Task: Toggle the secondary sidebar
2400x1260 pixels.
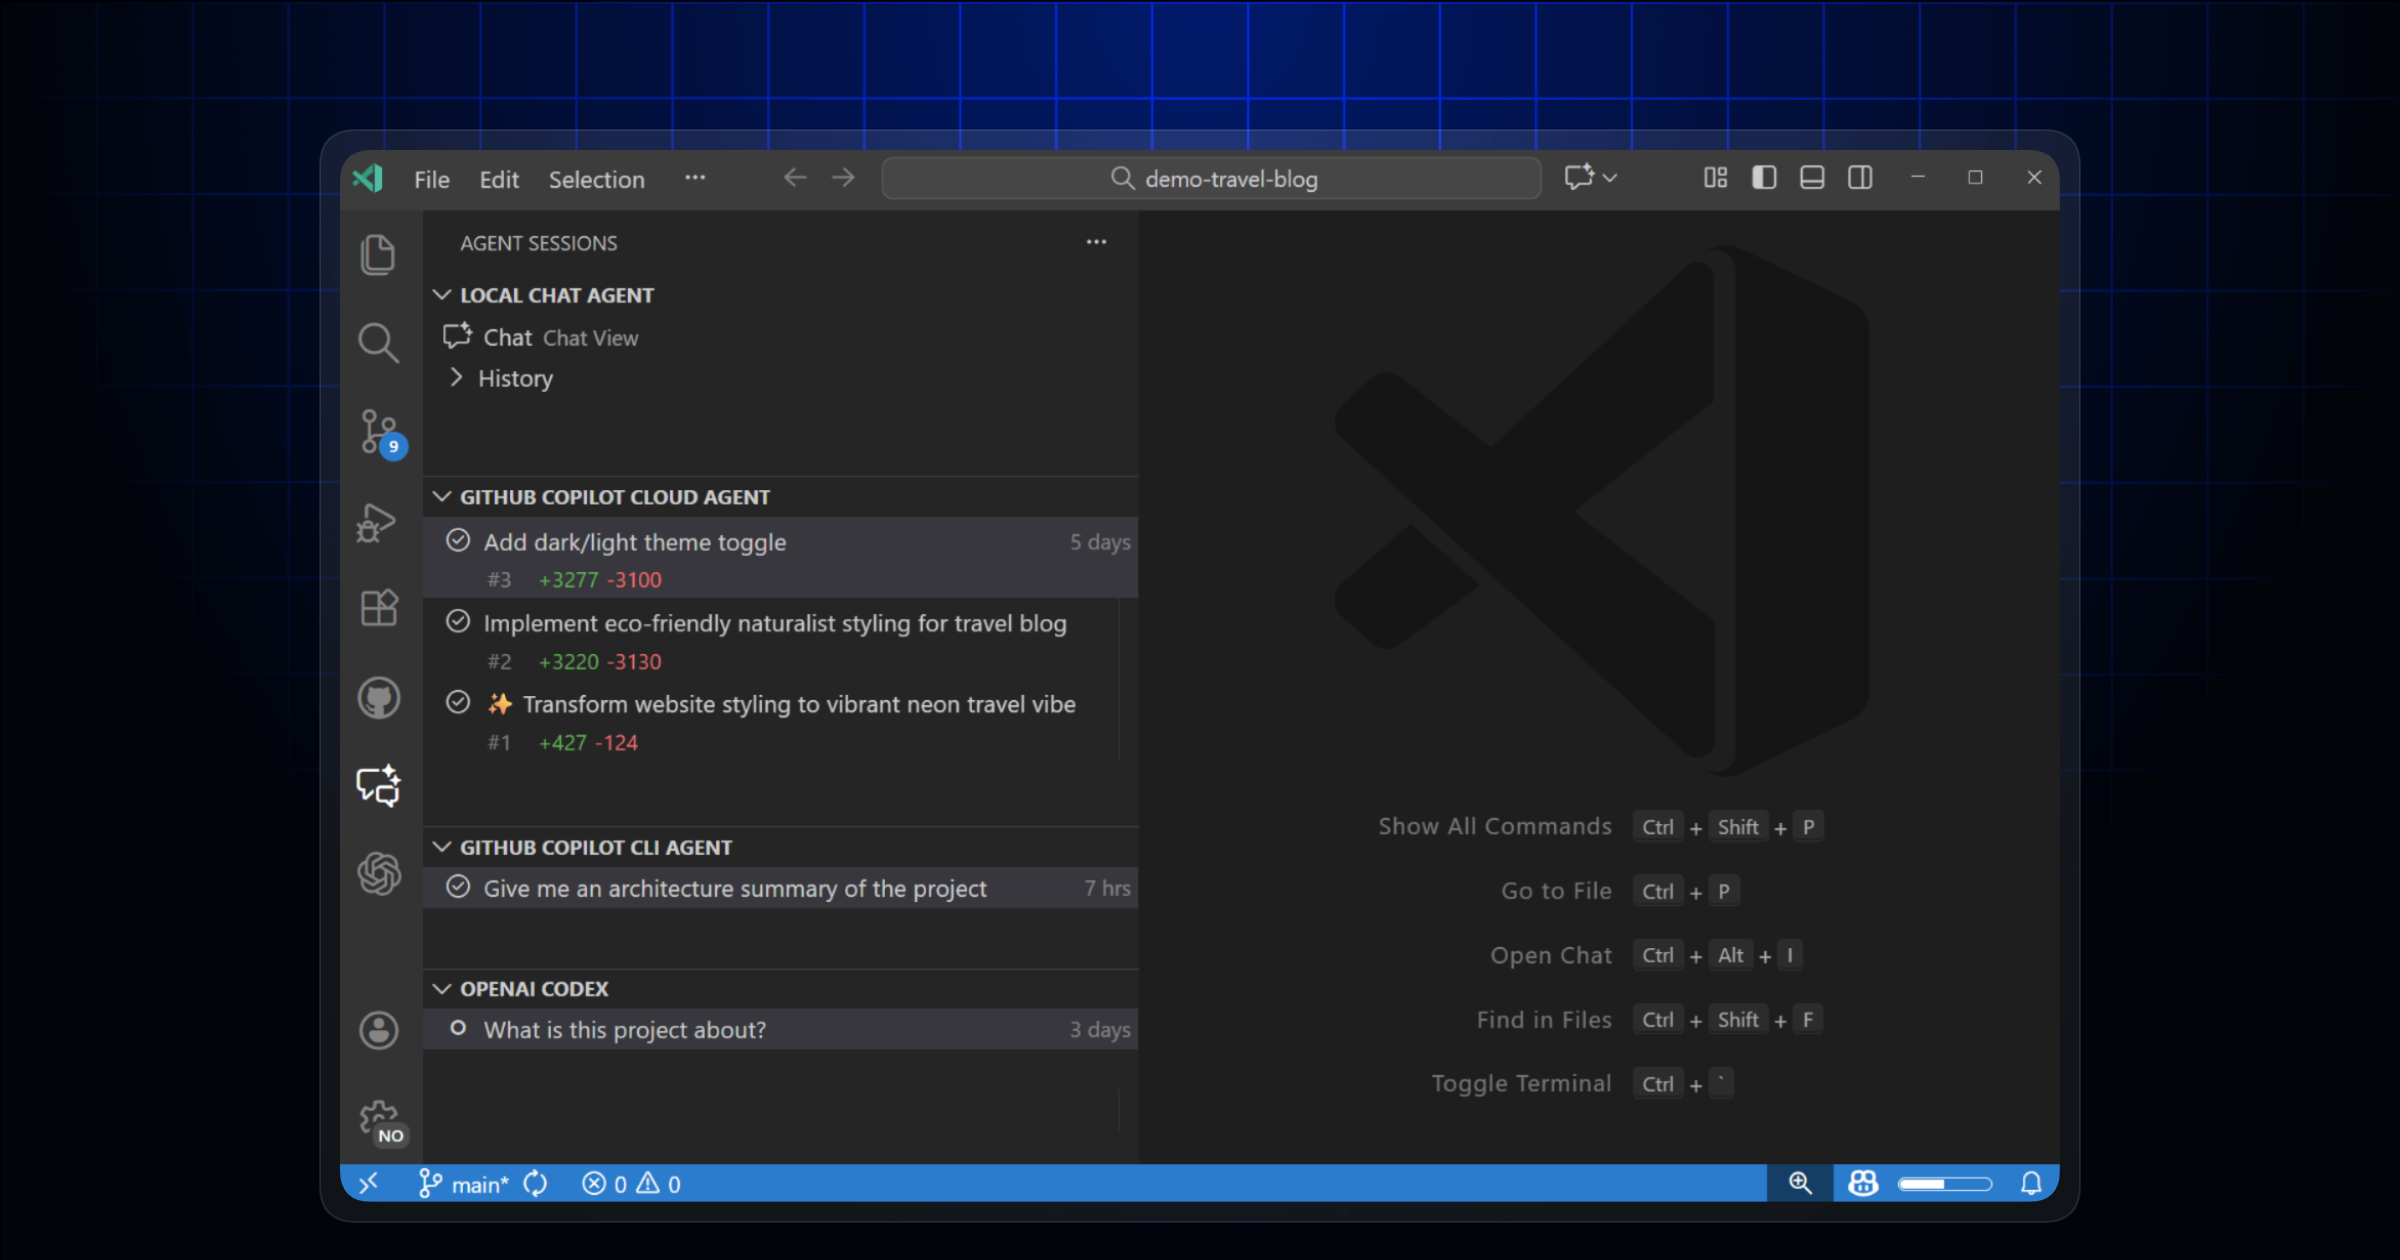Action: click(1860, 177)
